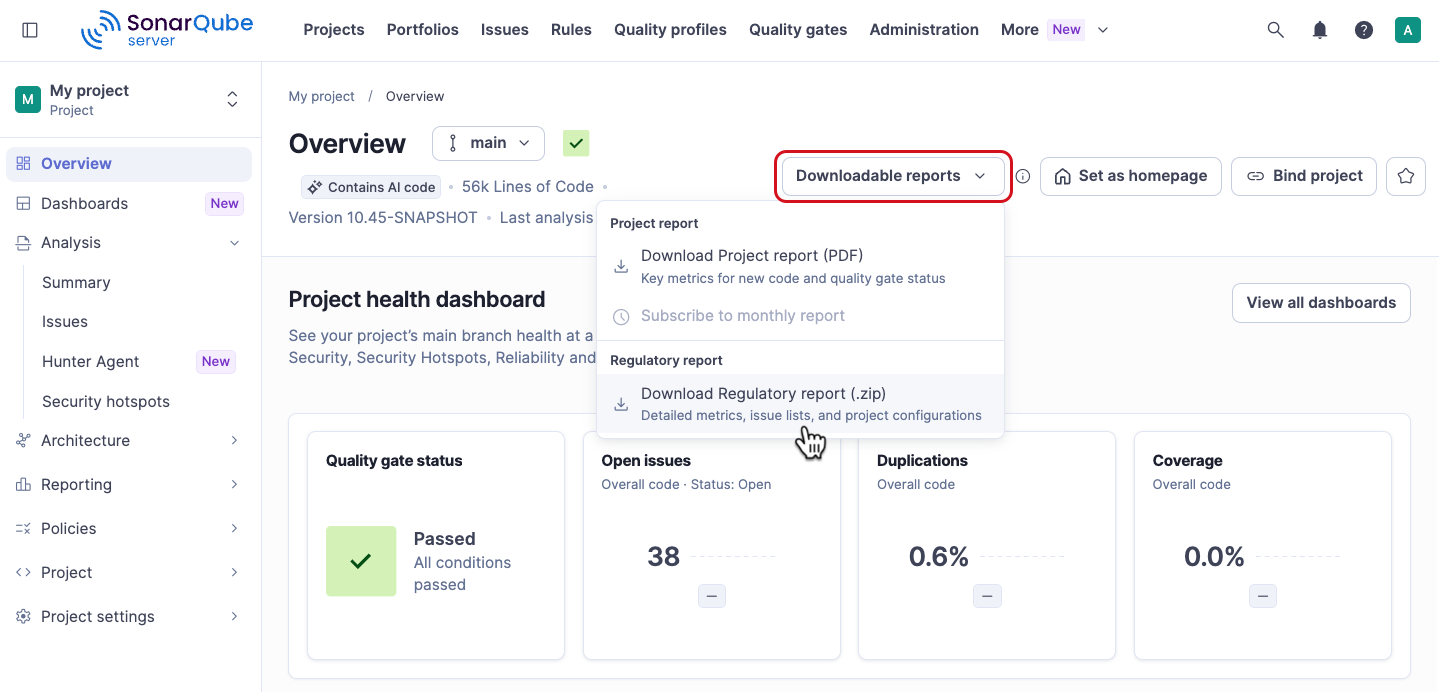Expand the More menu in top navigation
1439x692 pixels.
point(1055,30)
